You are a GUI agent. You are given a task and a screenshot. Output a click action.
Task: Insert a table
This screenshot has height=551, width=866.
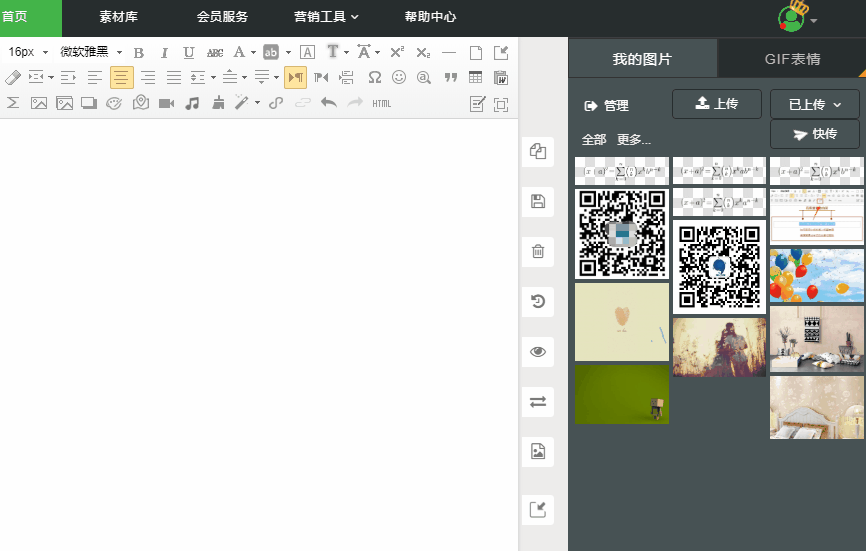click(475, 77)
